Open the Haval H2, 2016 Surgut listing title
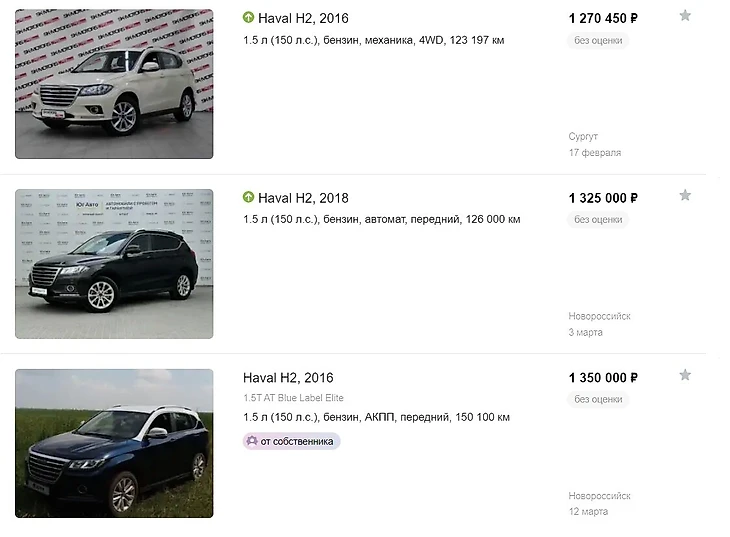The image size is (730, 537). point(303,18)
